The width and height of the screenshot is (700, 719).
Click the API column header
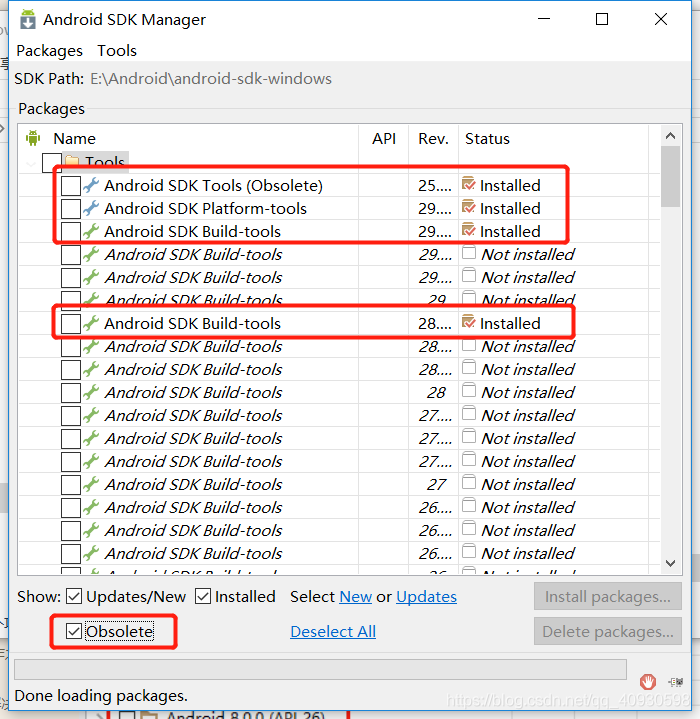(x=384, y=138)
